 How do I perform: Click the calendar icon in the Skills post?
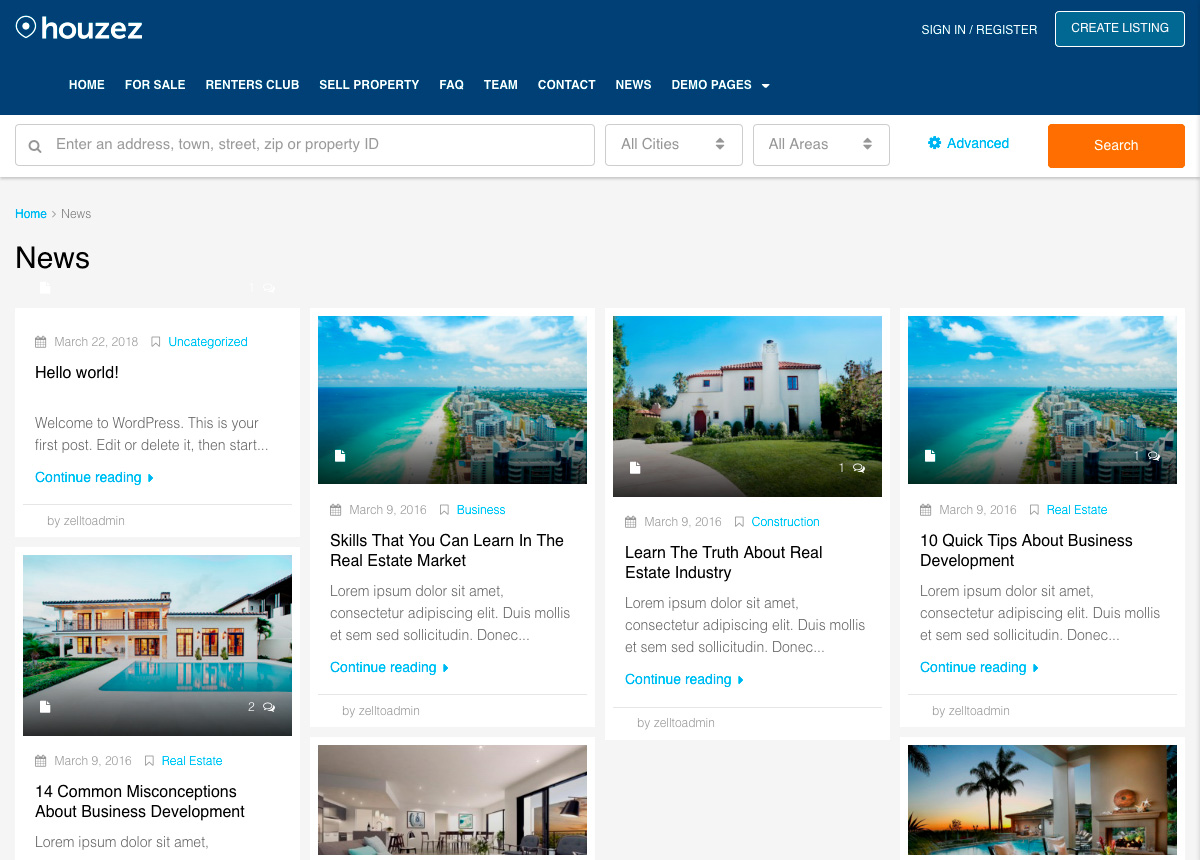point(336,510)
